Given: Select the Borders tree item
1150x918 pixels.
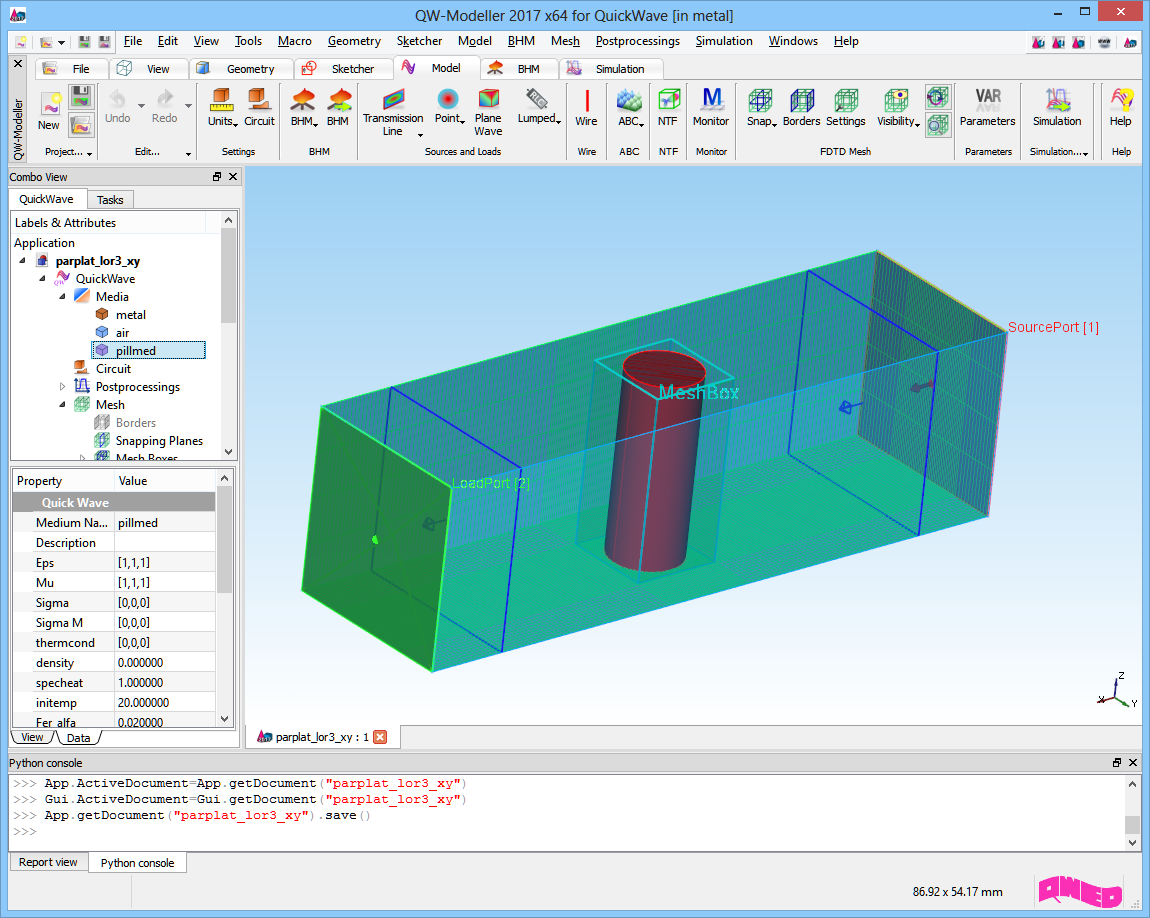Looking at the screenshot, I should [x=135, y=423].
